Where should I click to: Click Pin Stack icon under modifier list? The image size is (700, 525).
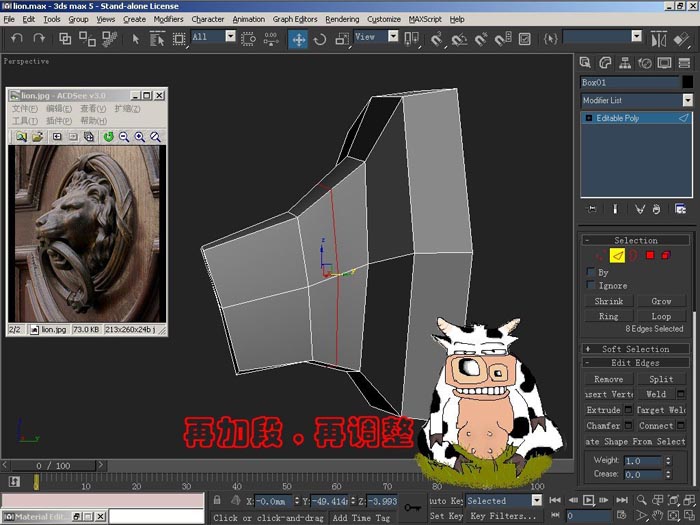coord(592,209)
